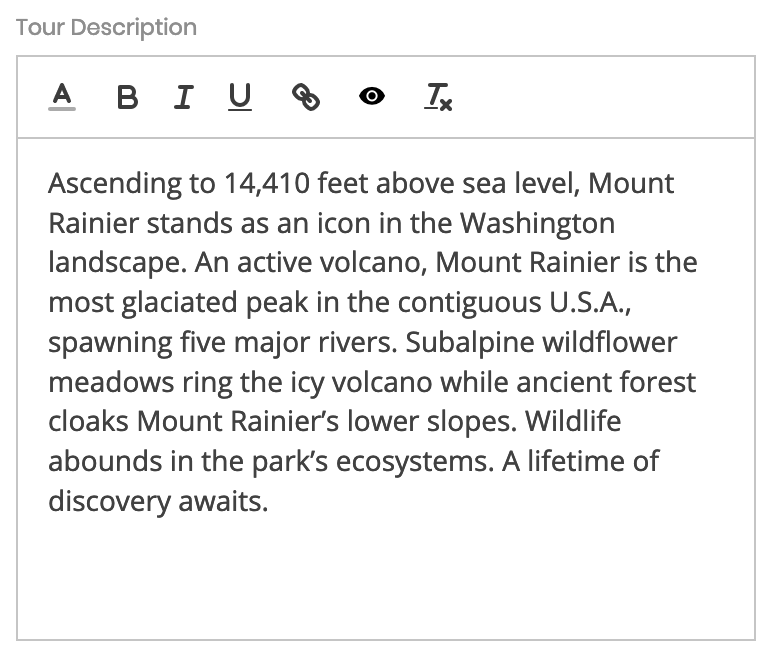
Task: Click the empty area below the description text
Action: click(x=386, y=575)
